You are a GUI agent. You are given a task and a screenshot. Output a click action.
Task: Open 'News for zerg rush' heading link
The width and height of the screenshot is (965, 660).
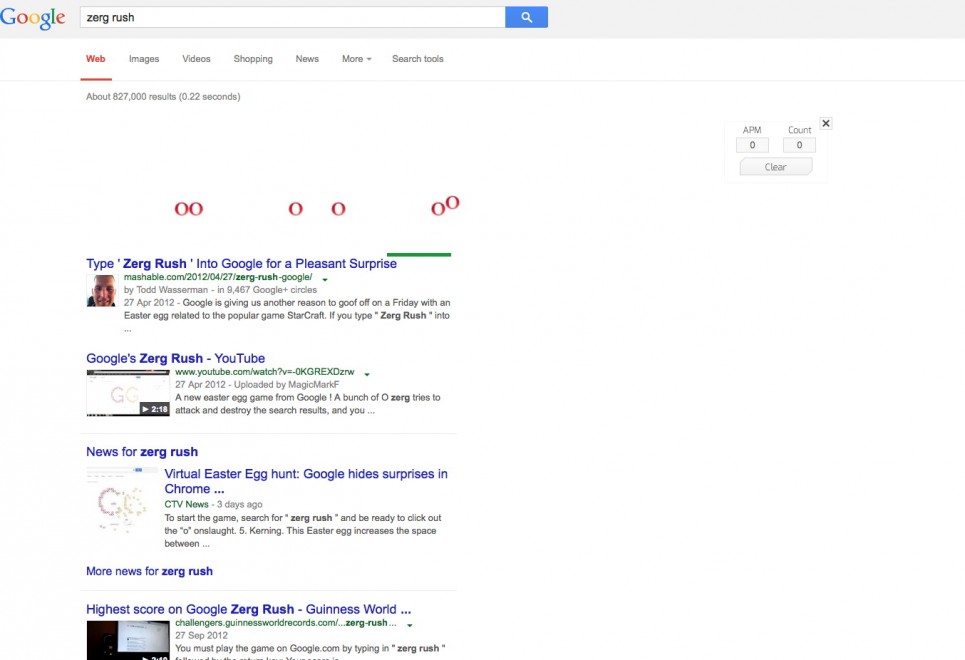tap(142, 452)
